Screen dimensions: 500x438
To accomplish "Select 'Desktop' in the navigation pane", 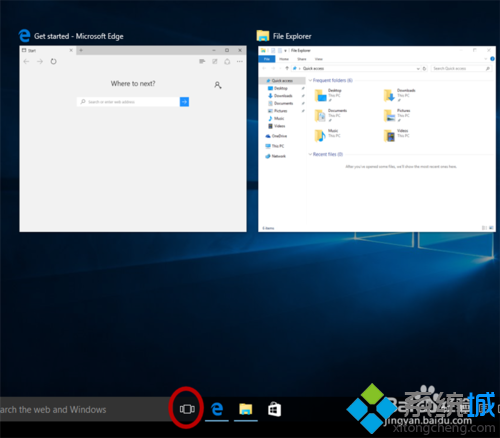I will pos(281,88).
